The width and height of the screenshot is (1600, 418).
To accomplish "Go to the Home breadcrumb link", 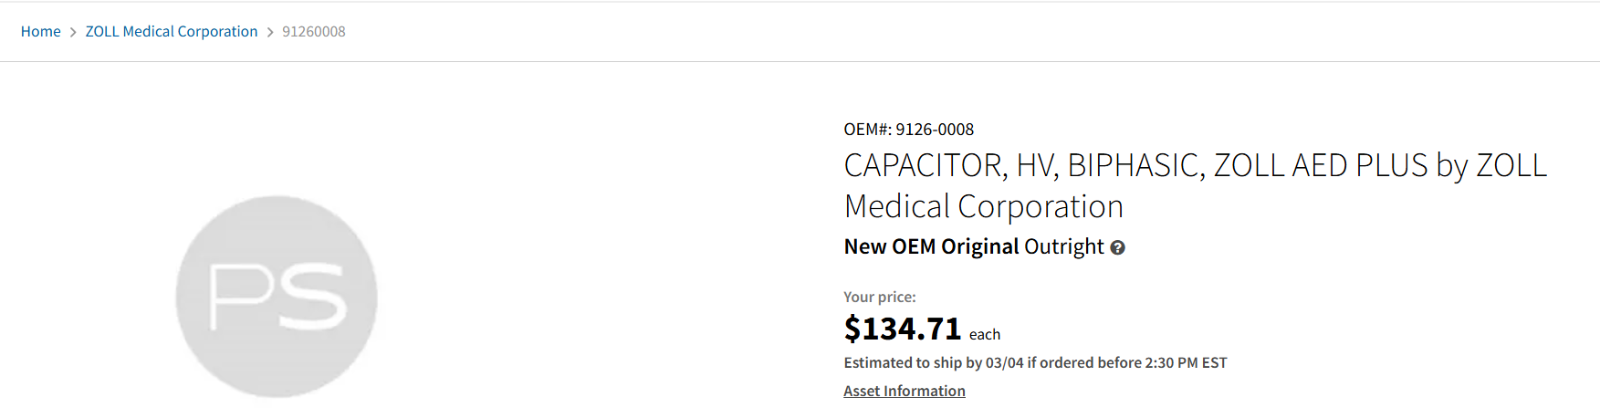I will (40, 32).
